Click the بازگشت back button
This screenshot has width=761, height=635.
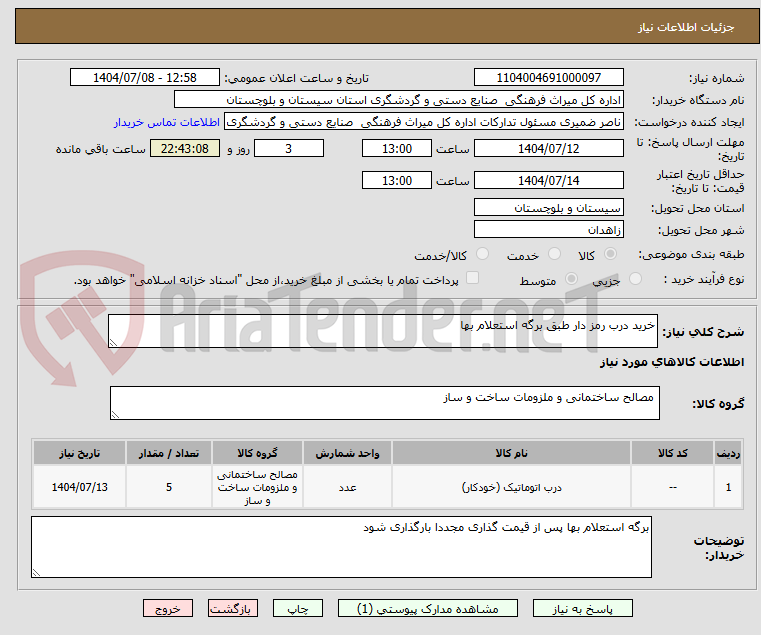click(233, 608)
